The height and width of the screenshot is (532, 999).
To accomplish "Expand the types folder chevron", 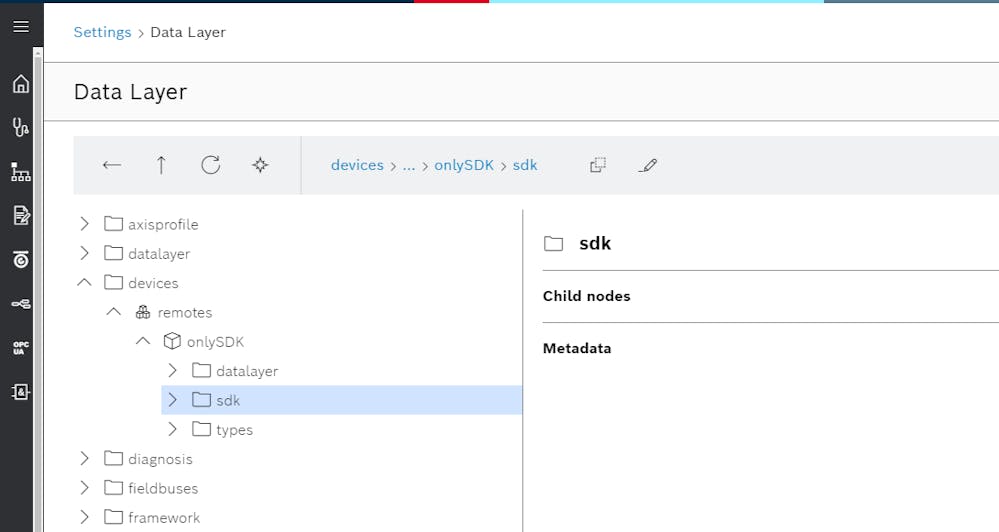I will pyautogui.click(x=172, y=429).
